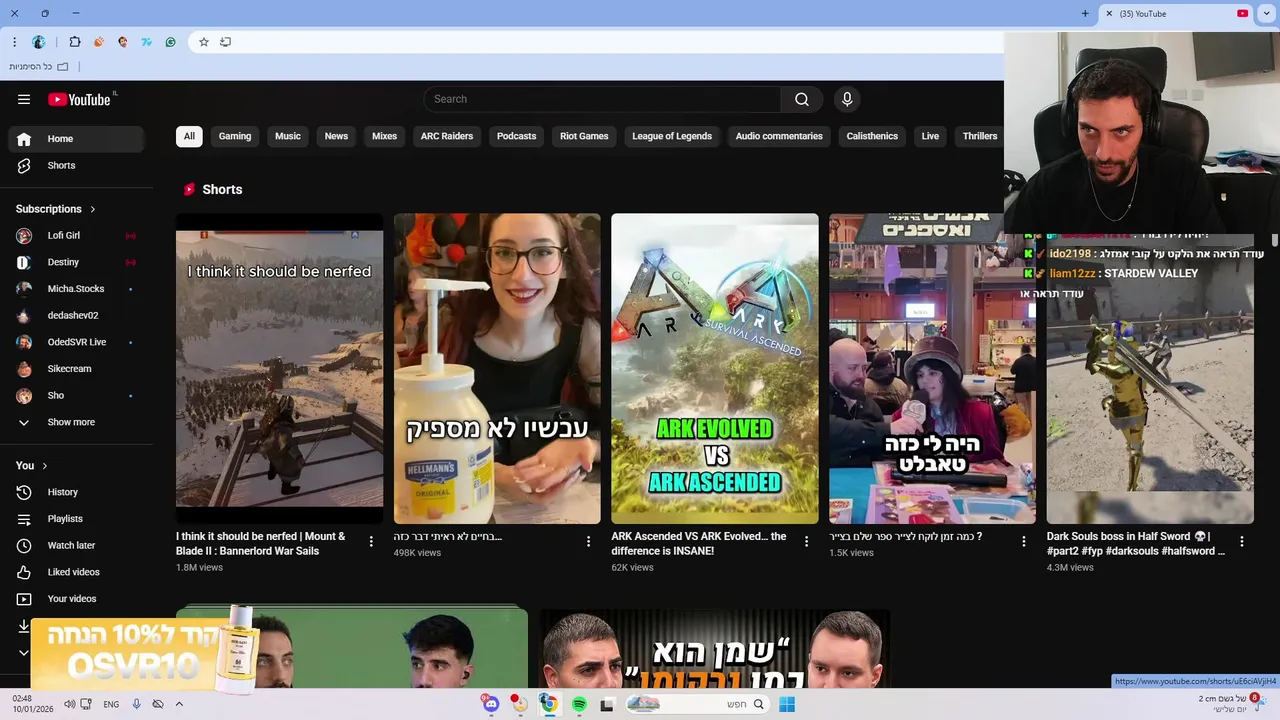Open options menu for Dark Souls boss short

pos(1242,541)
